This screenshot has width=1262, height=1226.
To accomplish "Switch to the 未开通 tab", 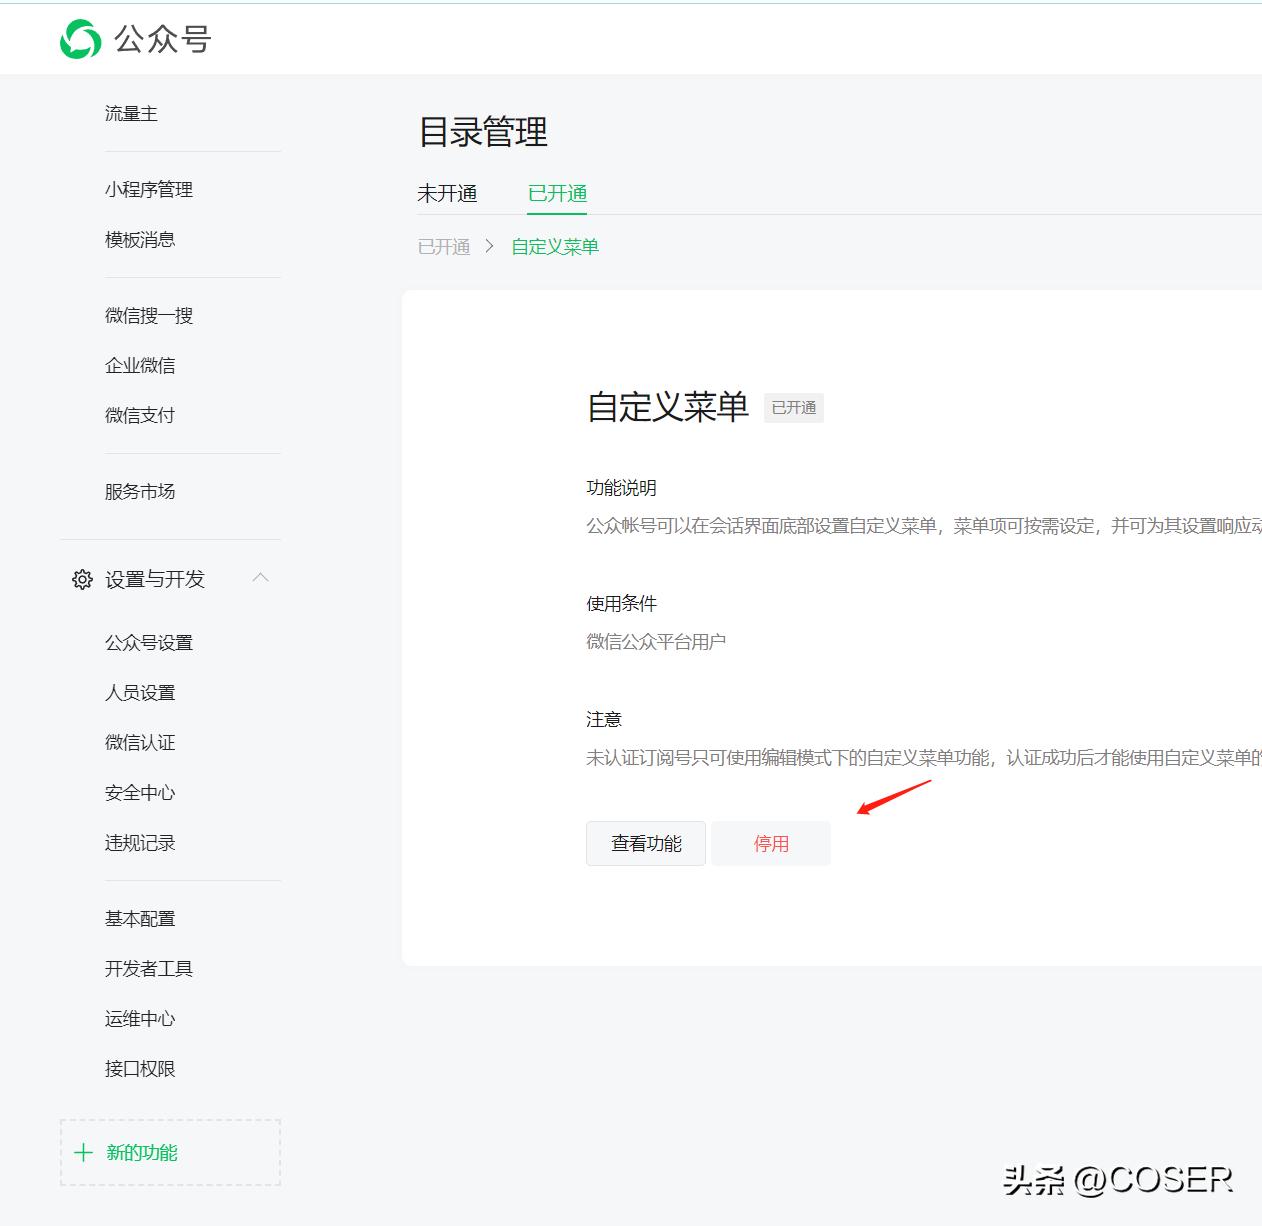I will pyautogui.click(x=448, y=193).
